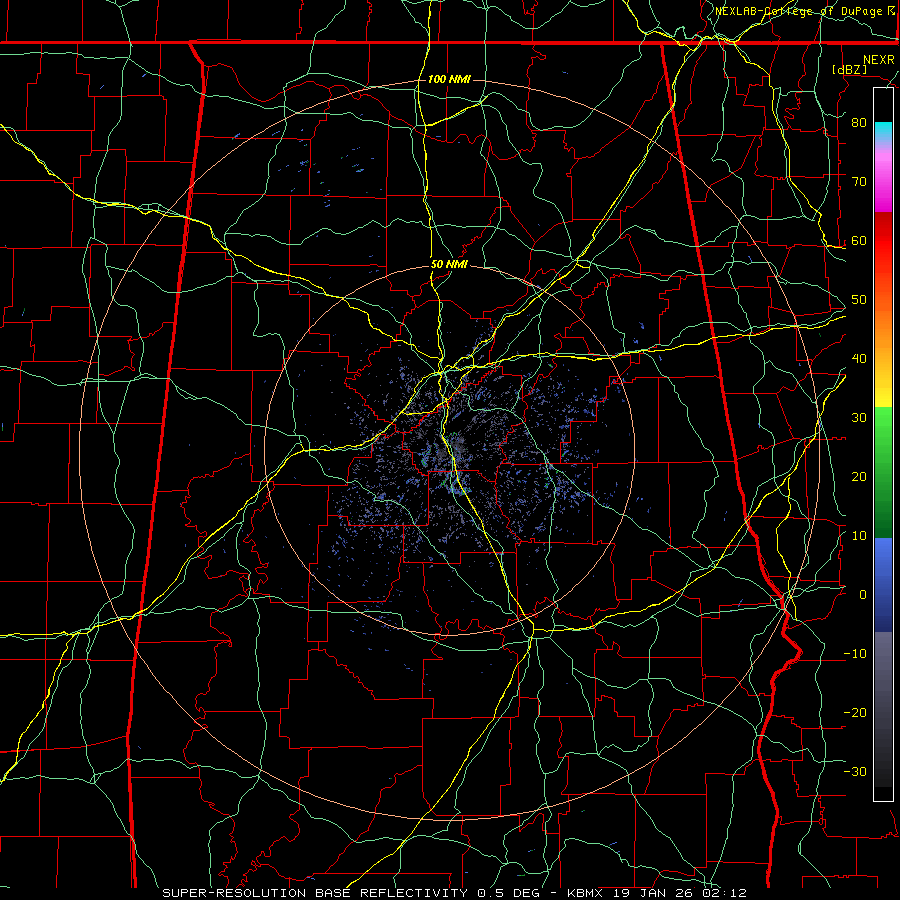
Task: Pick the gray segment near -20 dBZ
Action: (x=883, y=712)
